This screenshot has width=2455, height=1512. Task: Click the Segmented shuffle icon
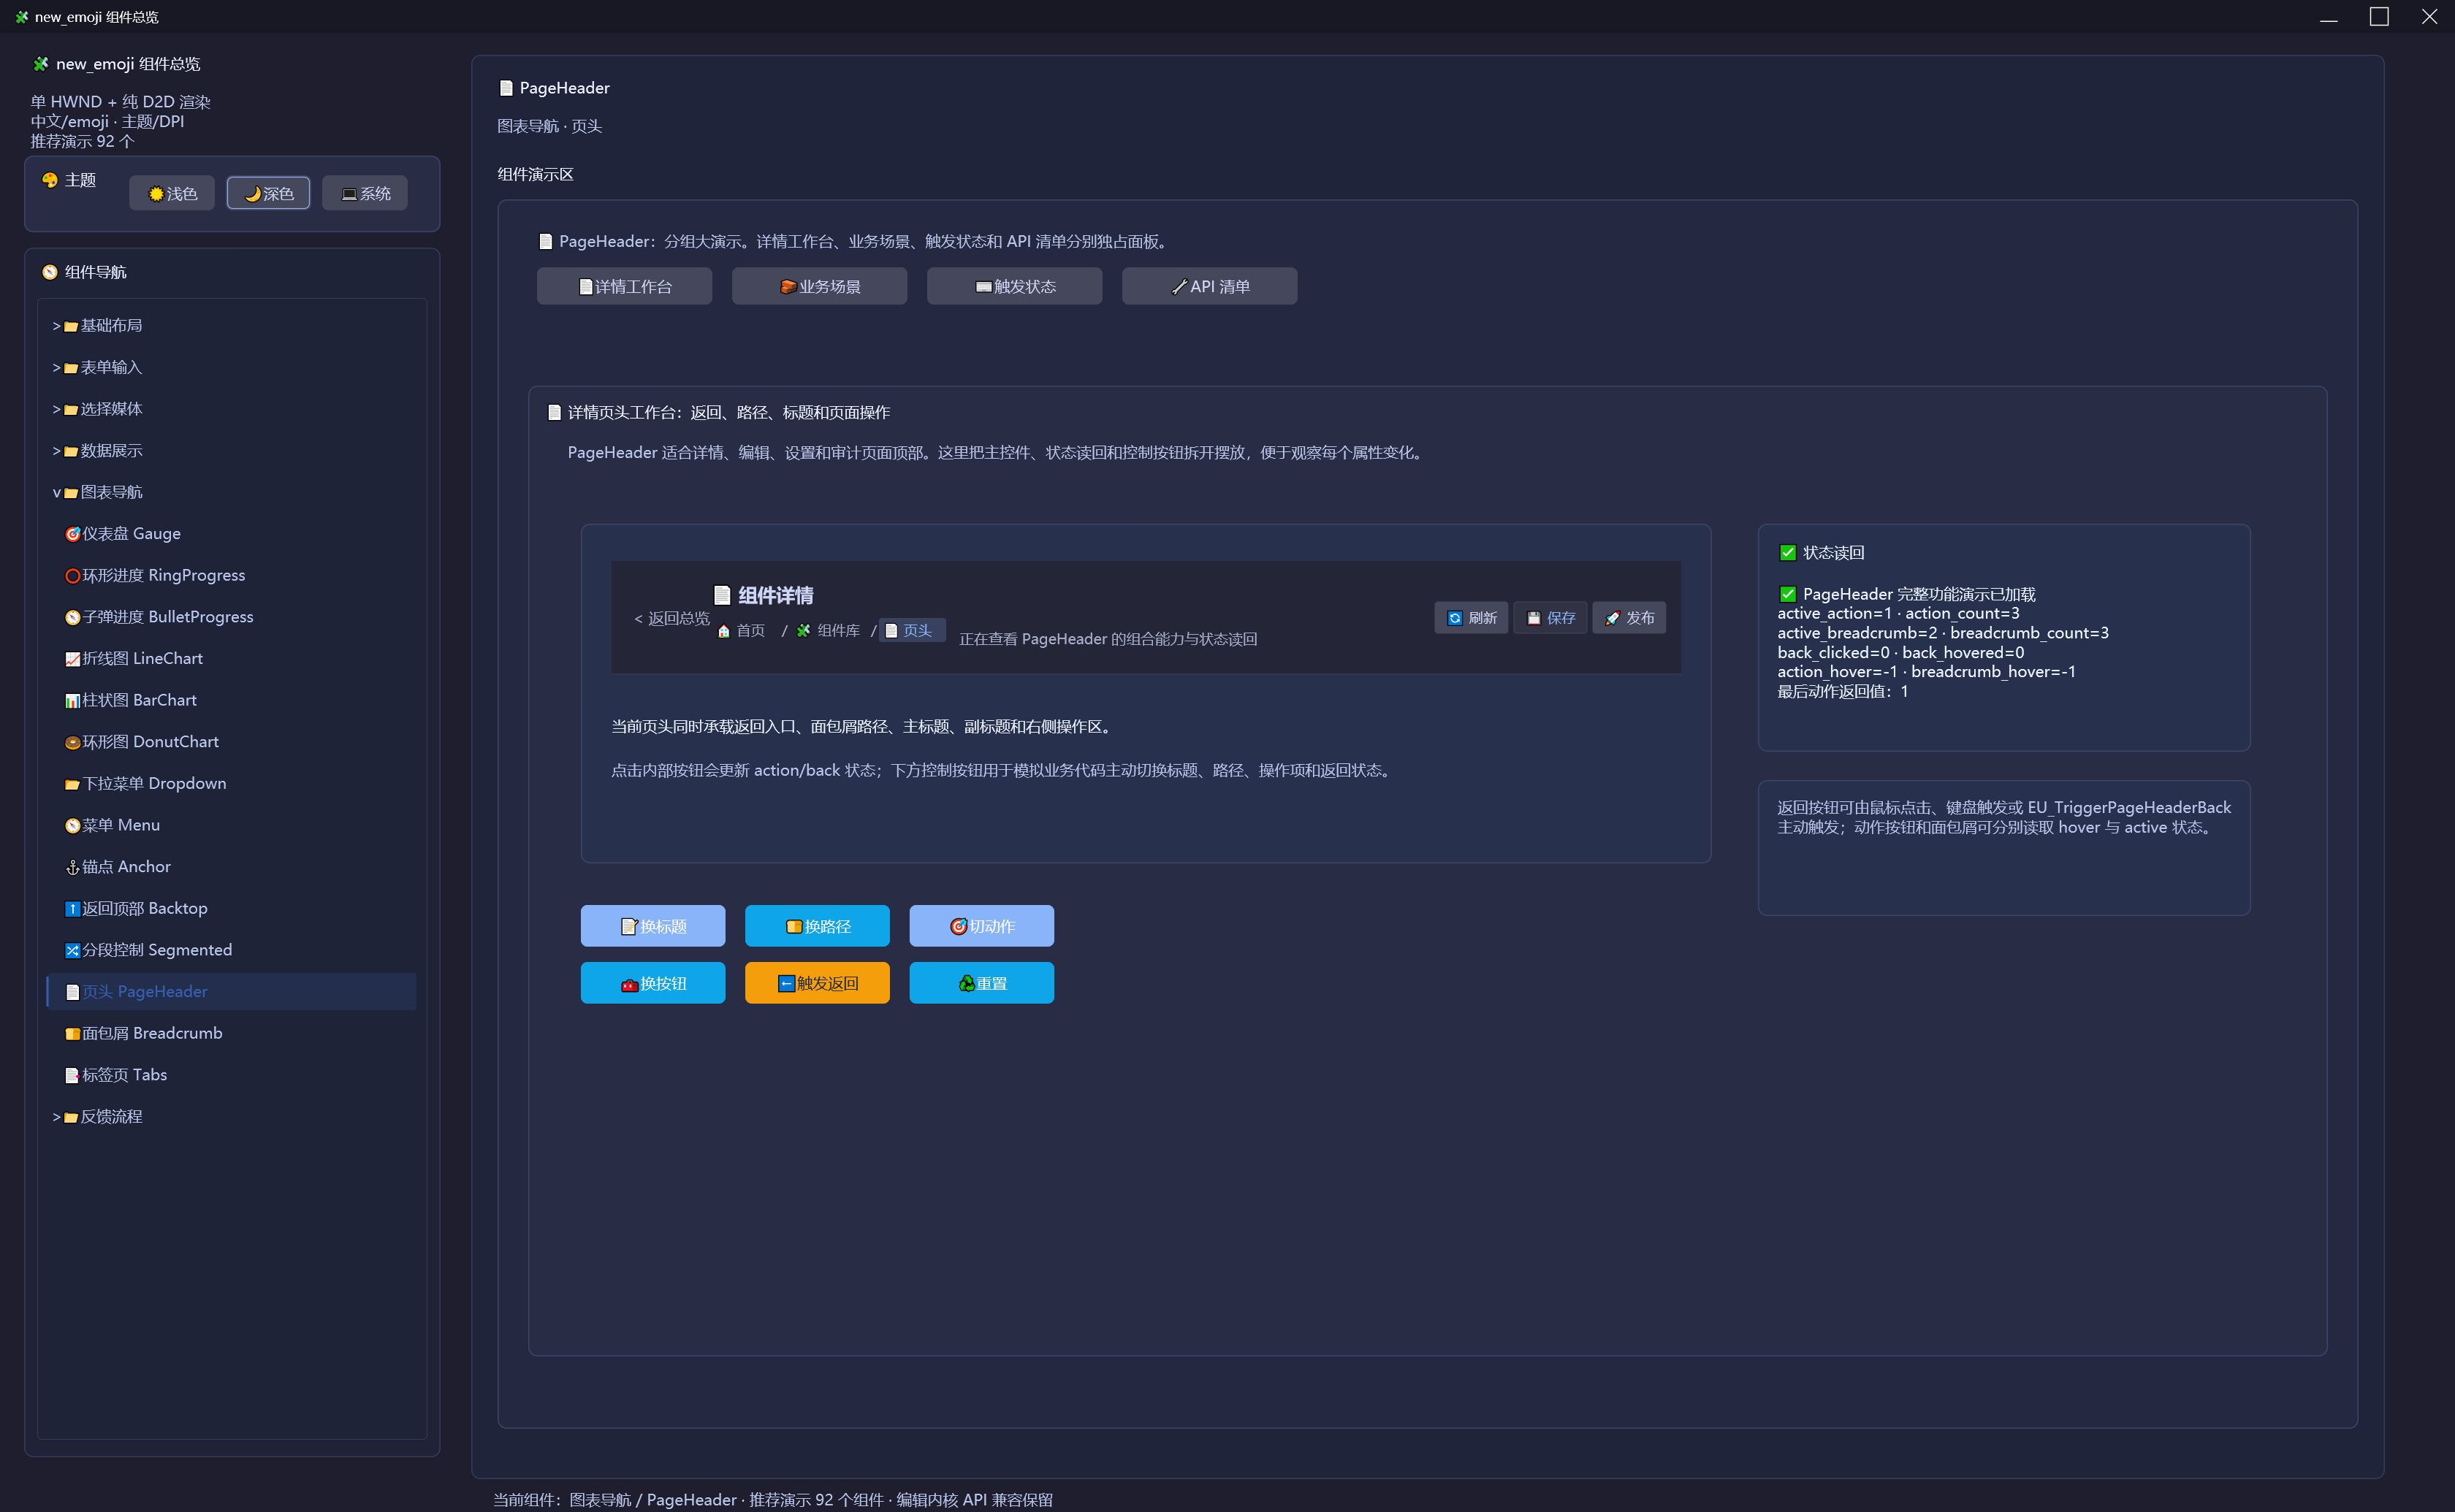click(72, 951)
